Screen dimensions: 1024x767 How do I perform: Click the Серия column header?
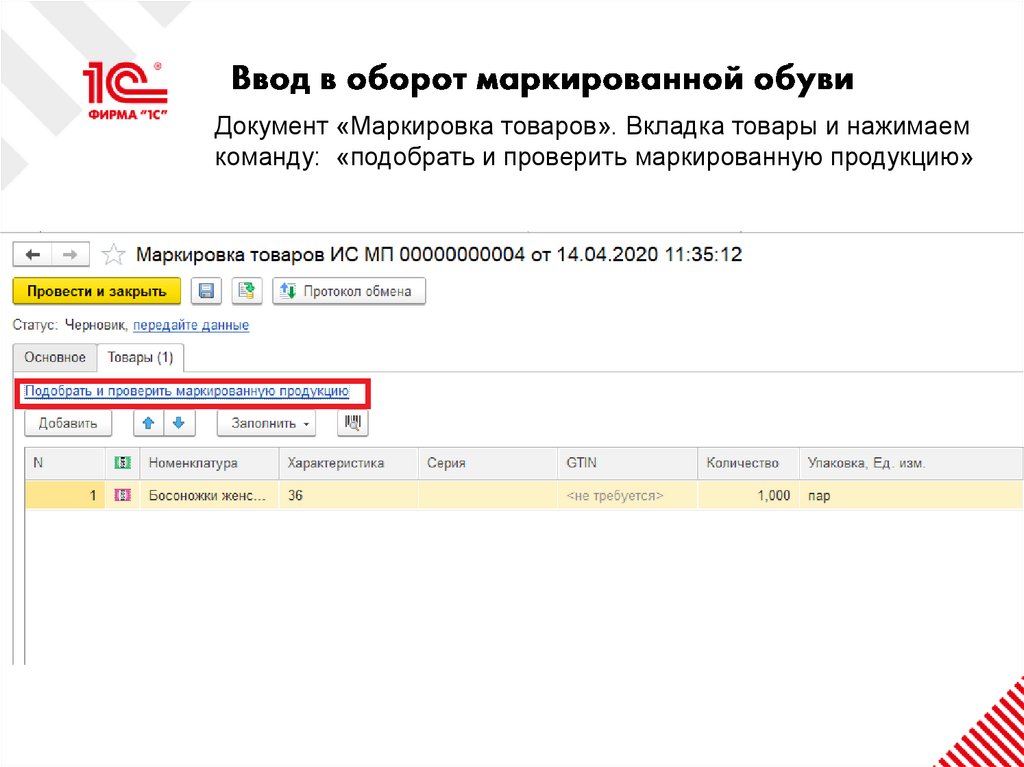[488, 463]
